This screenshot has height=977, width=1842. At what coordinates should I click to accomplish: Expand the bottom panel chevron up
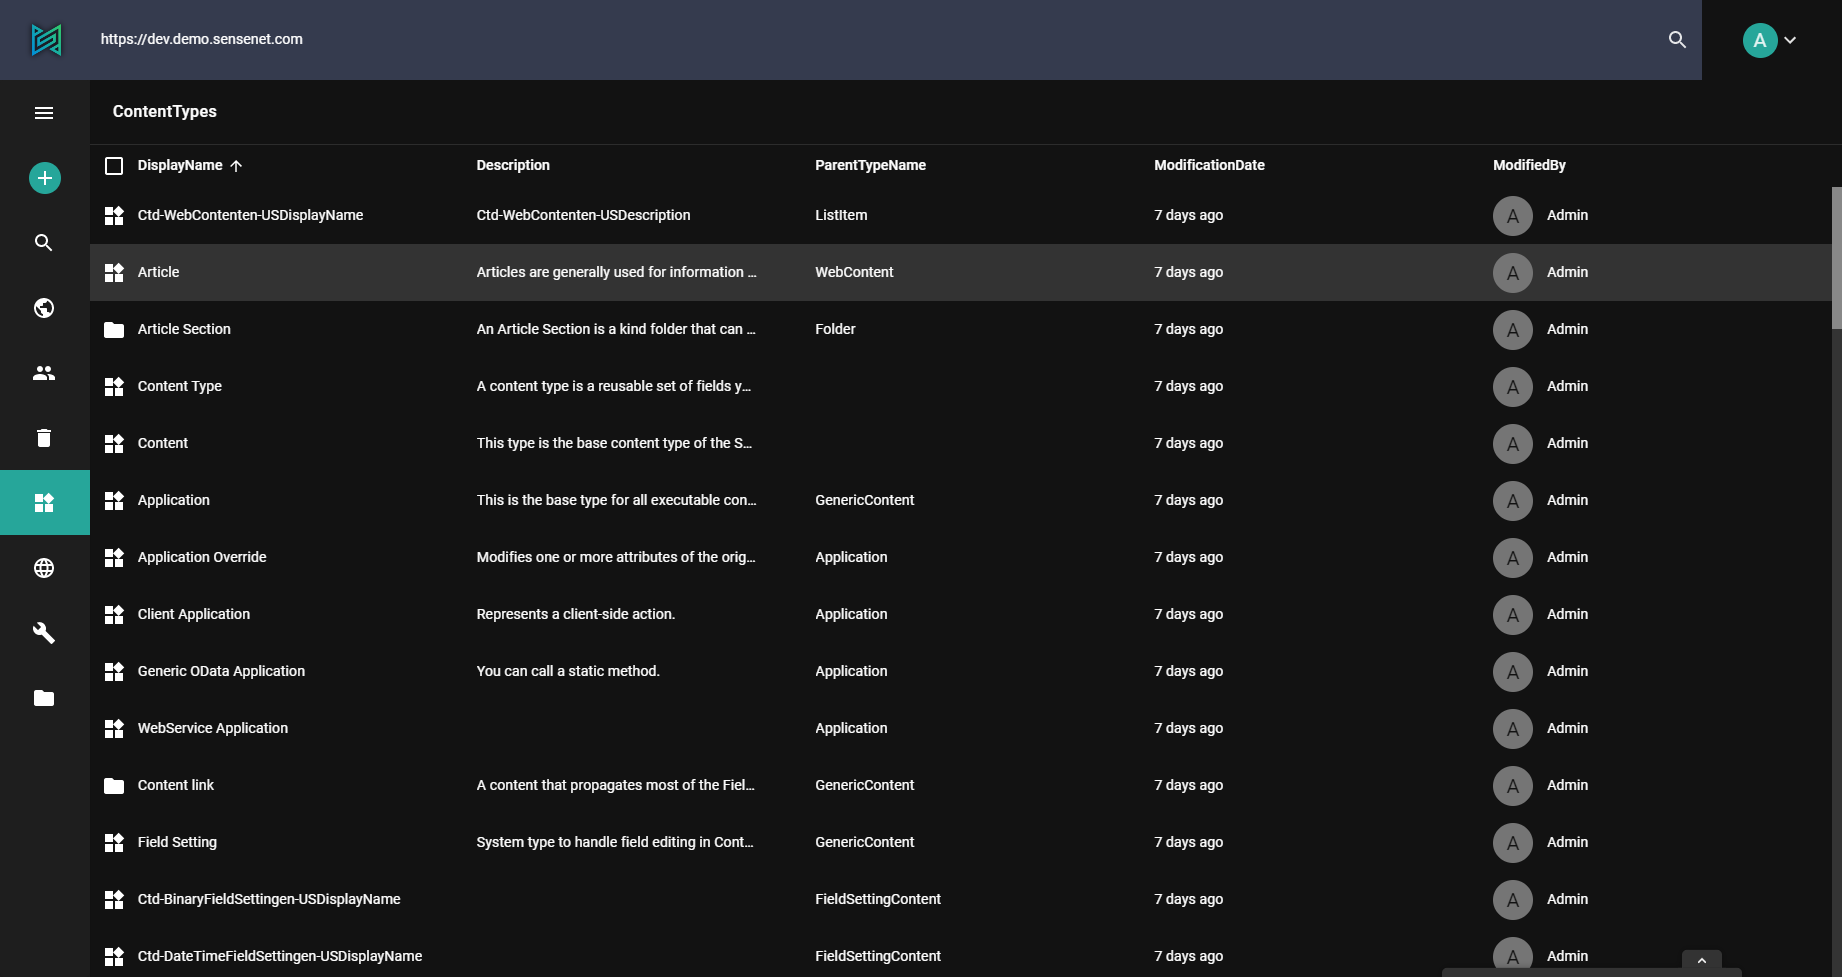pyautogui.click(x=1701, y=961)
